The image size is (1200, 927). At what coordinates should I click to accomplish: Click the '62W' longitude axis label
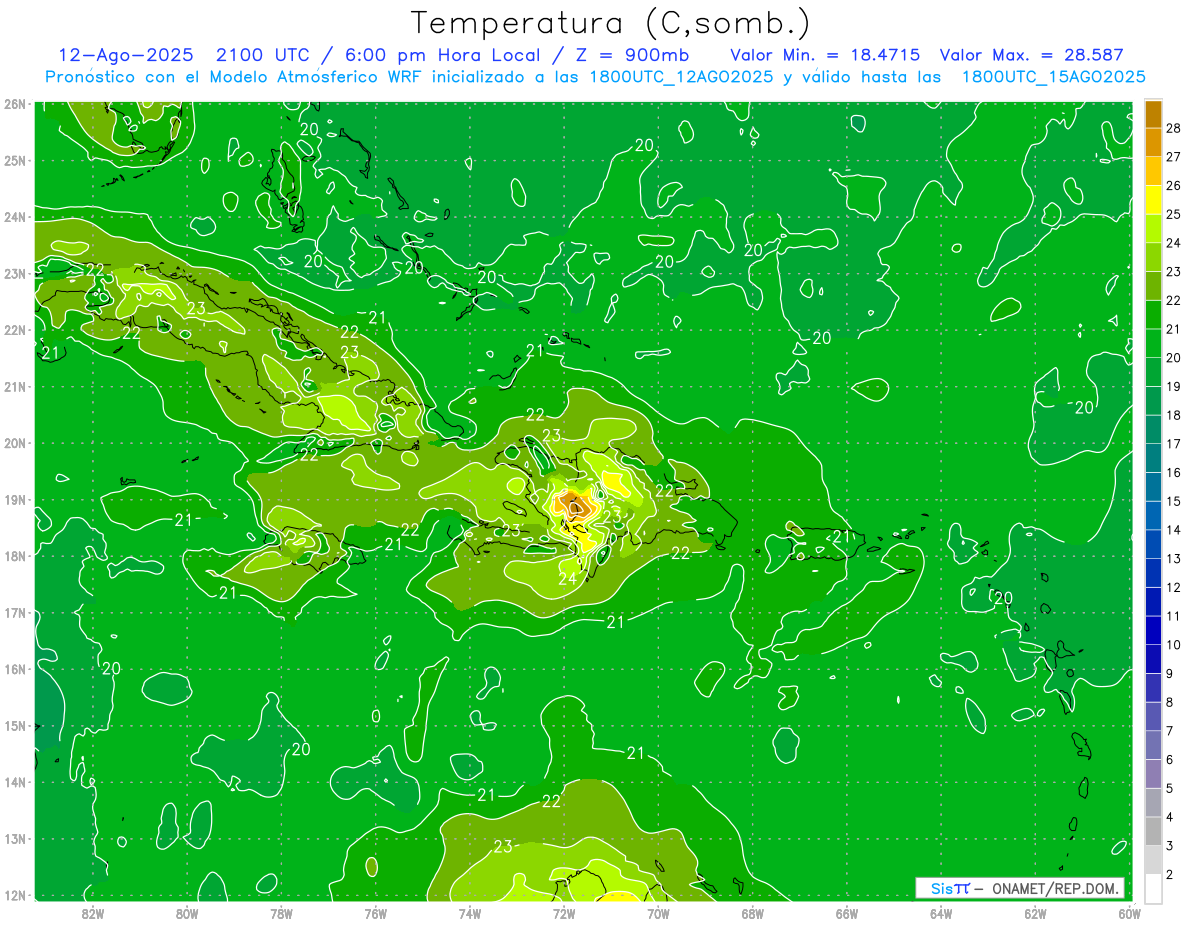click(x=1035, y=913)
